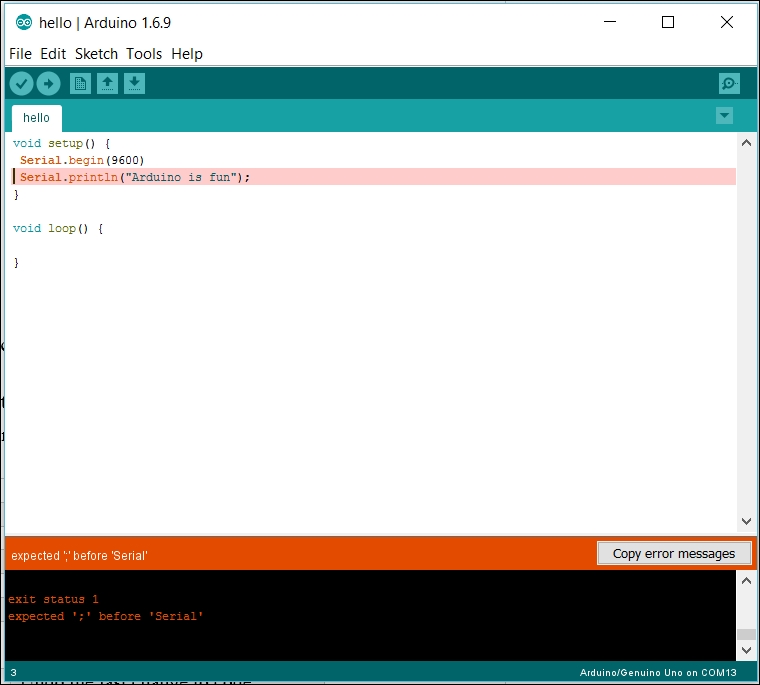Expand the tab options dropdown arrow

point(725,116)
